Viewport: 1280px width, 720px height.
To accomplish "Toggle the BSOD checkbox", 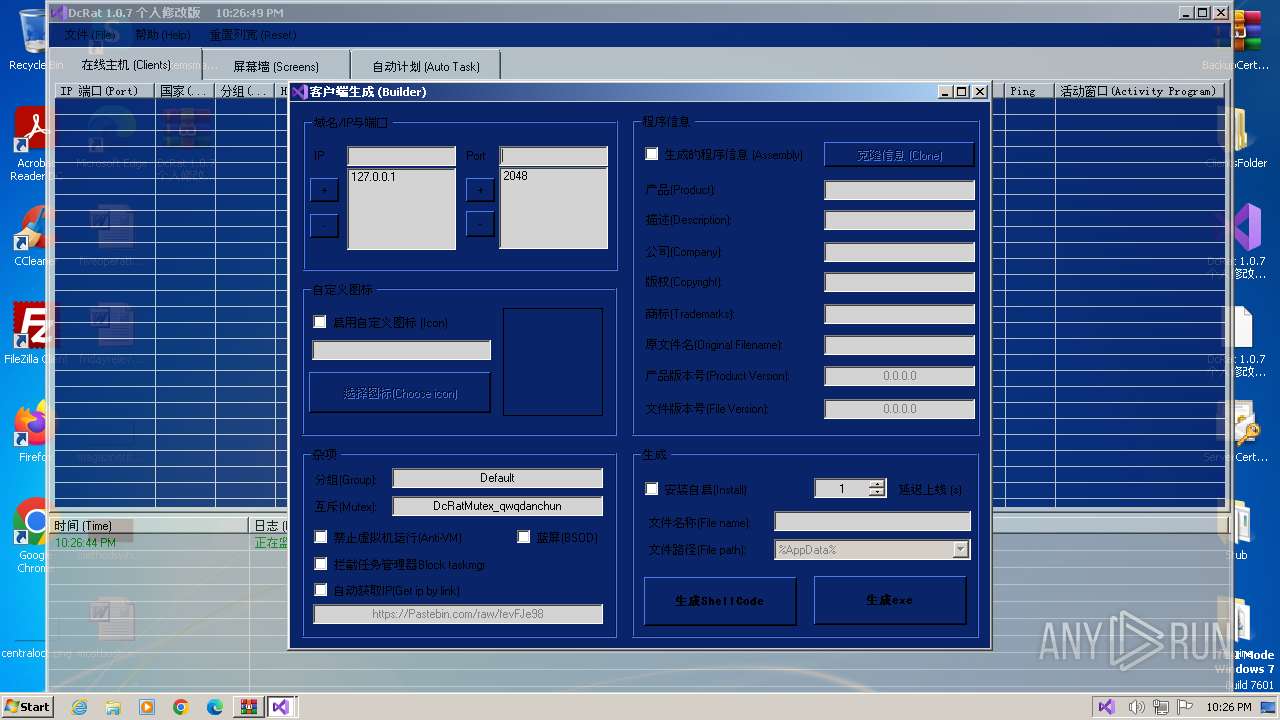I will coord(524,537).
